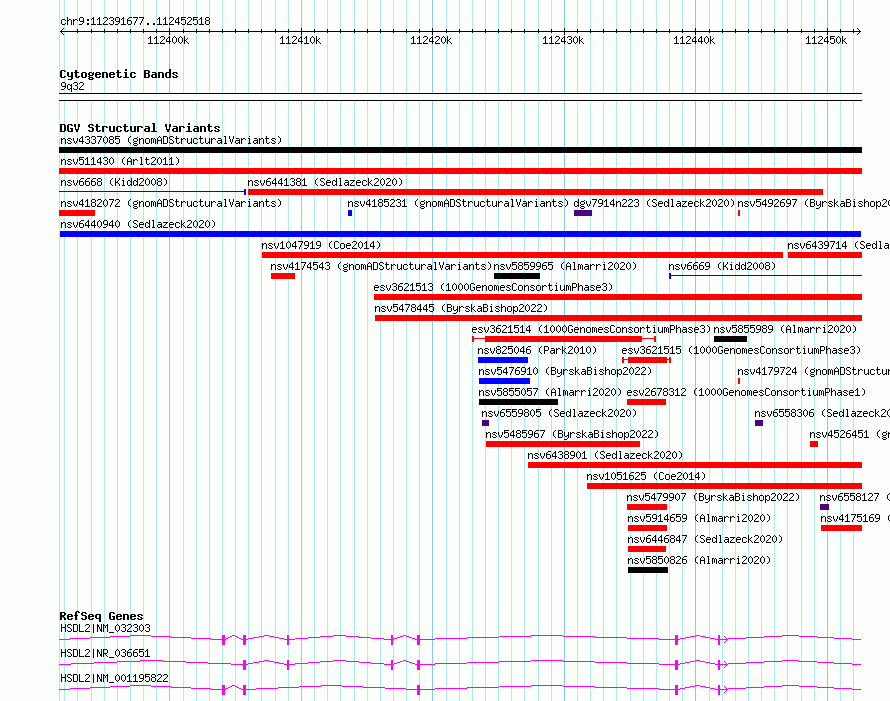This screenshot has width=890, height=701.
Task: Select the black nsv5855057 variant bar
Action: pyautogui.click(x=518, y=402)
